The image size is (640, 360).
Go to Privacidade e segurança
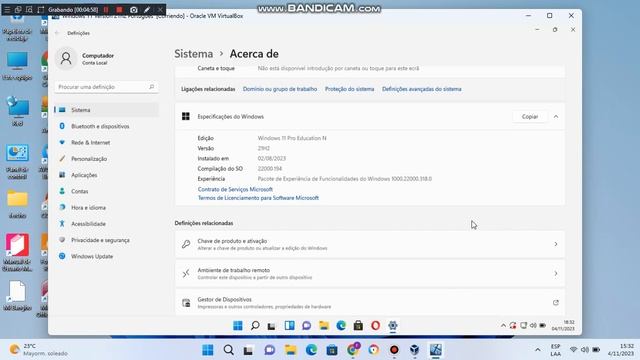[x=107, y=240]
